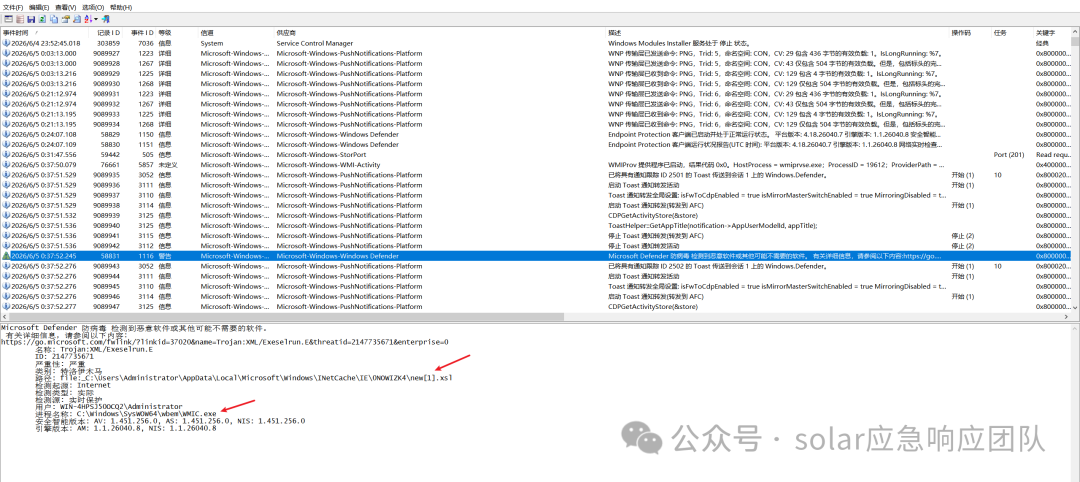Click the info icon on record 9089940 row
Screen dimensions: 1080x482
[6, 225]
